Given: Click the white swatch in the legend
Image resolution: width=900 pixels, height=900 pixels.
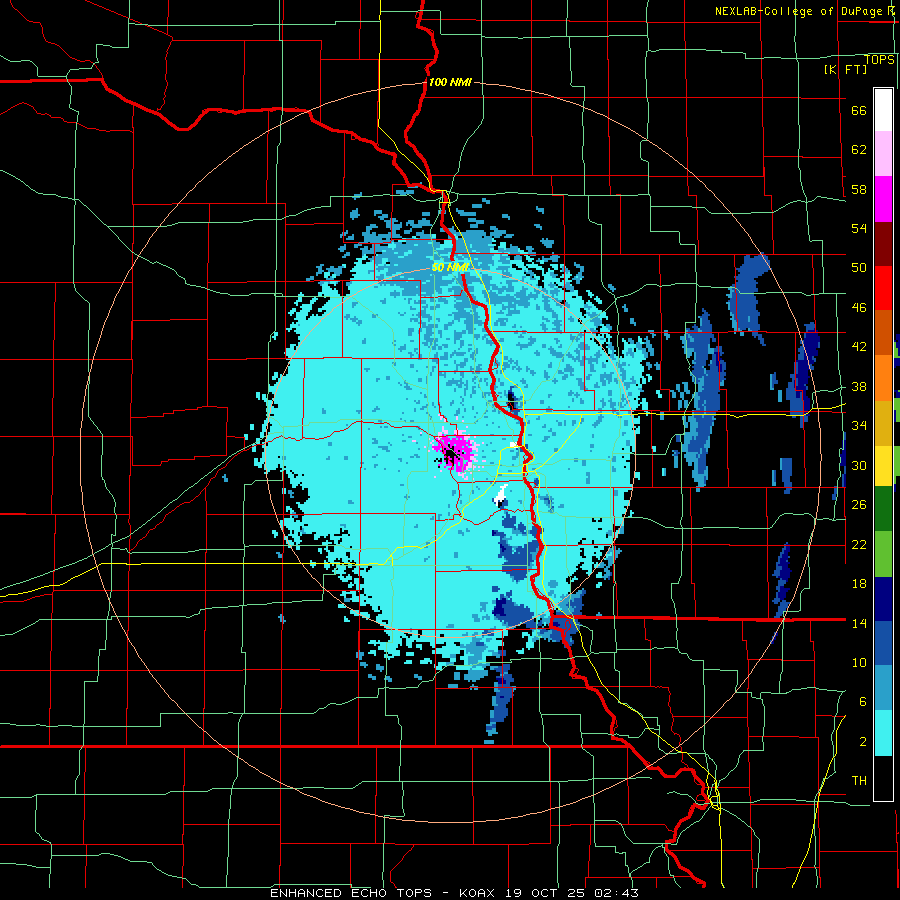Looking at the screenshot, I should click(883, 110).
